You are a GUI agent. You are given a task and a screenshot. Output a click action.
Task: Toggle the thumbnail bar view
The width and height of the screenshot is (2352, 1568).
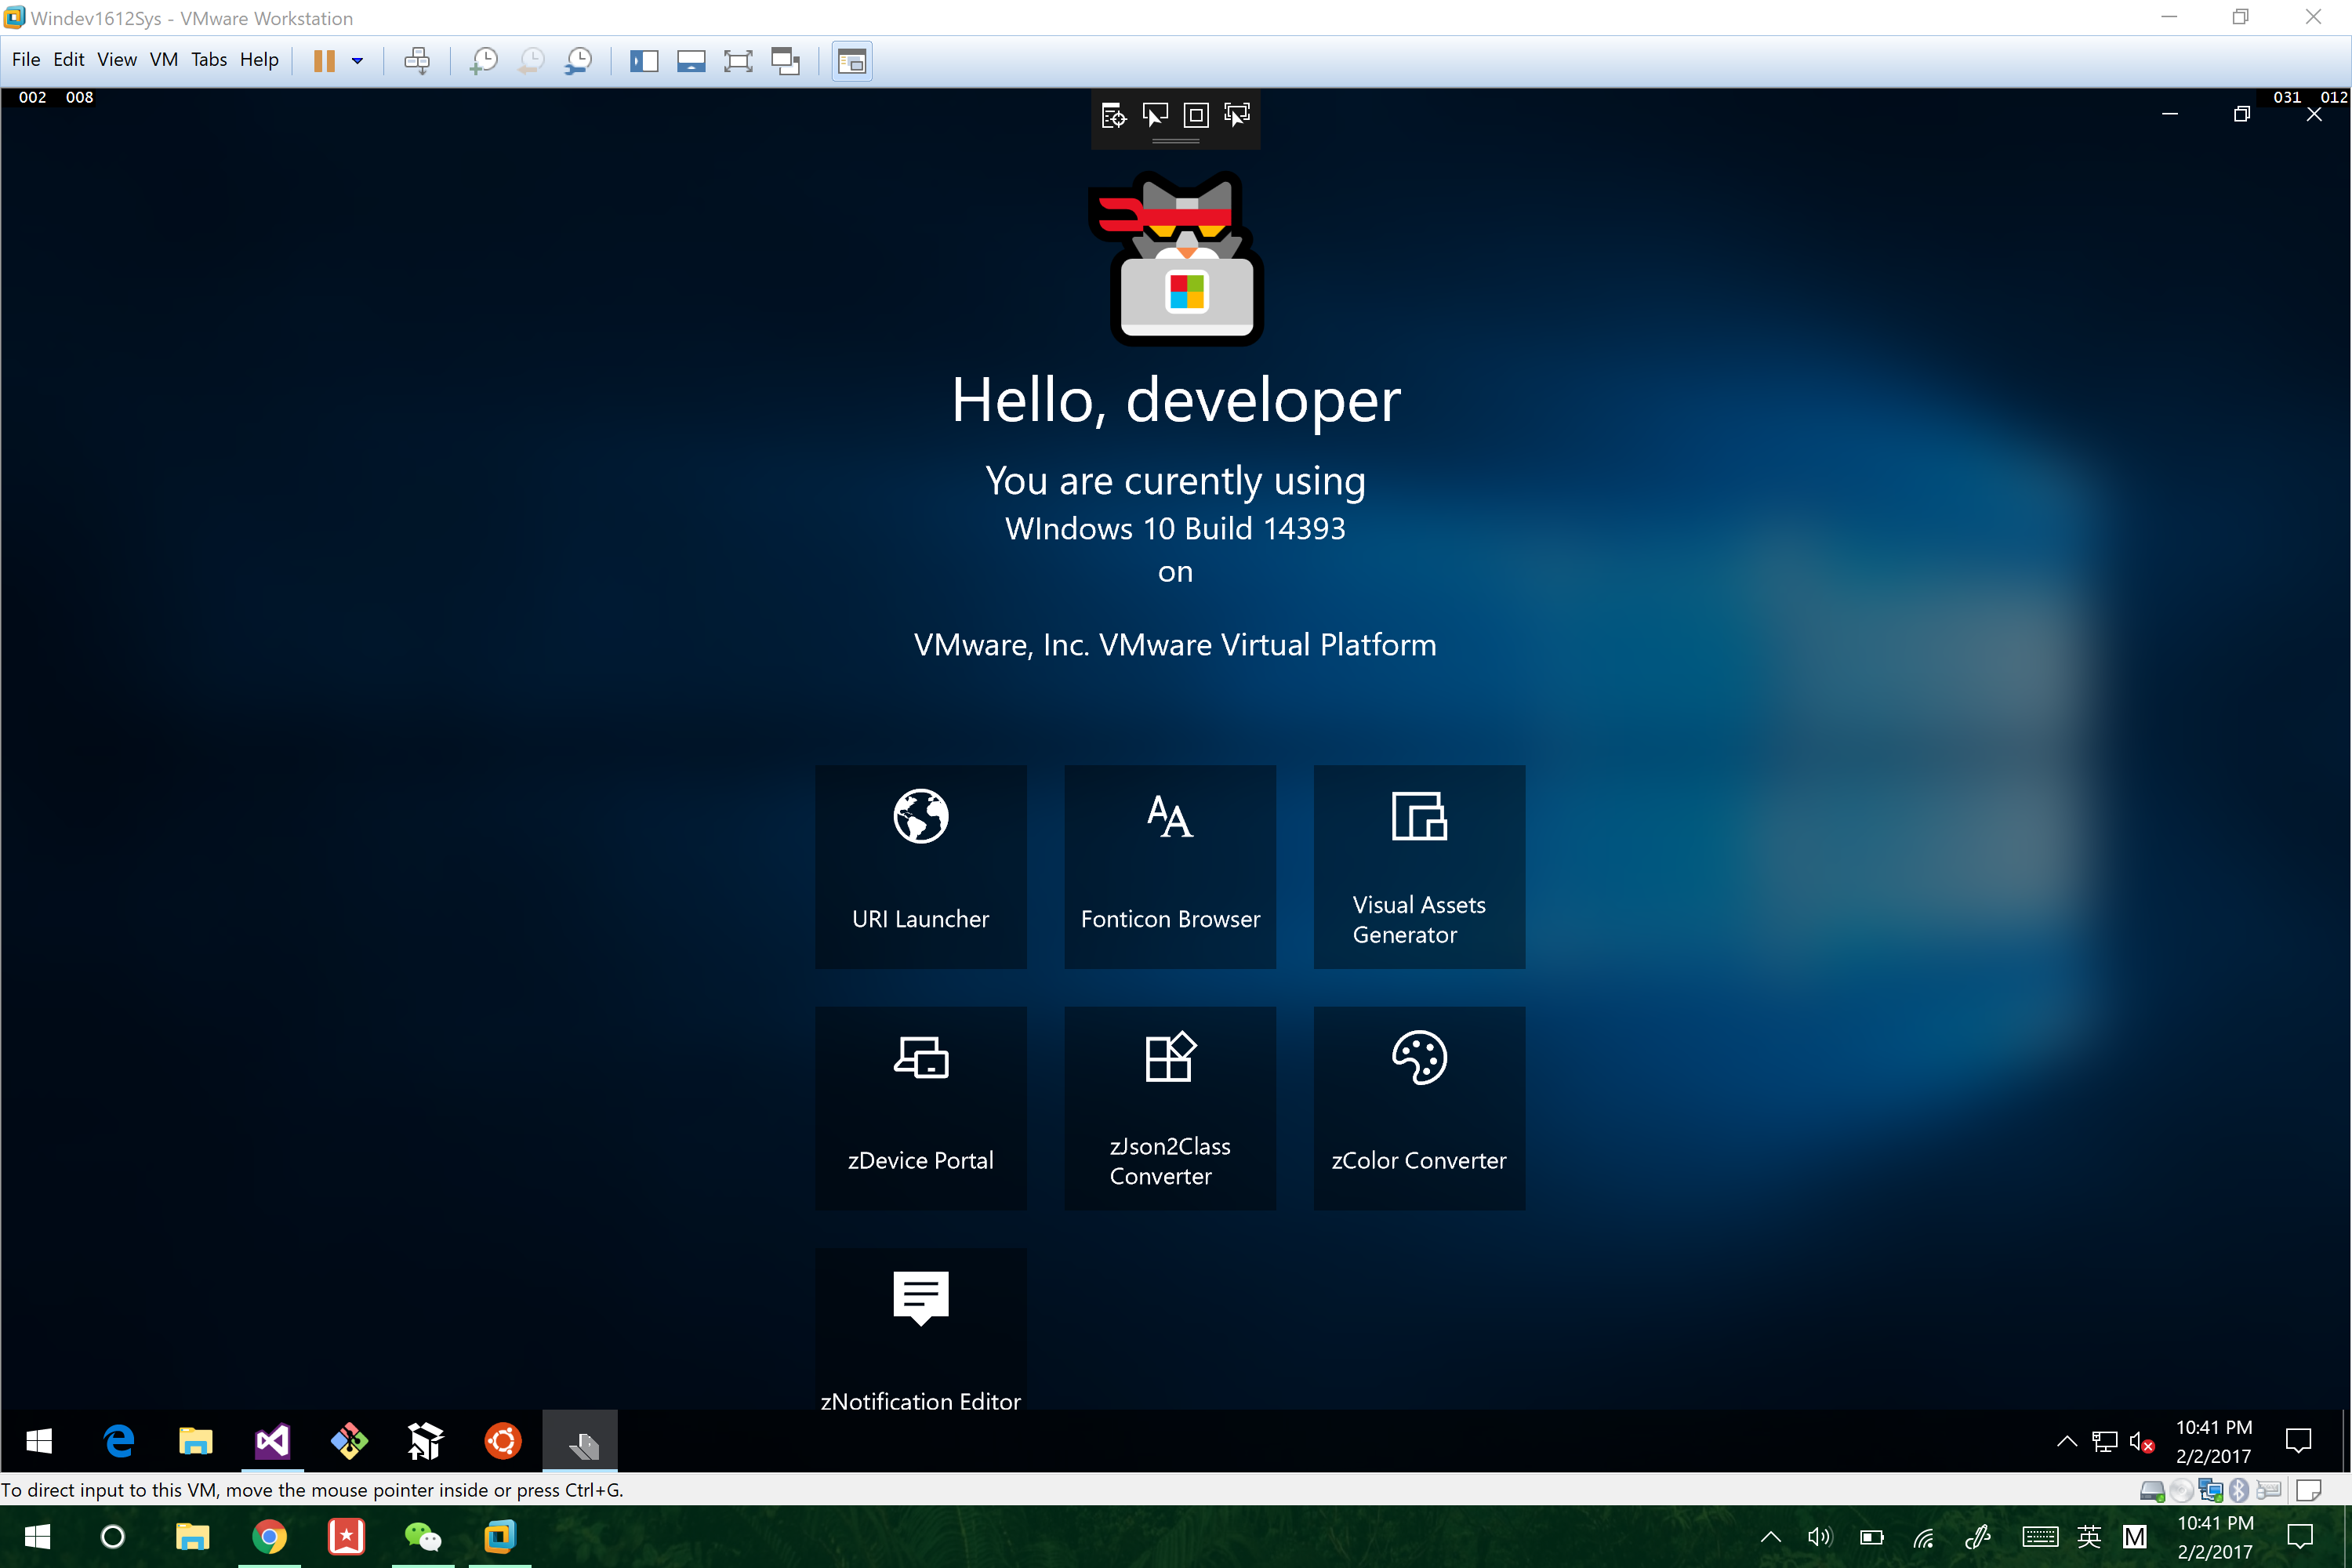pos(691,61)
